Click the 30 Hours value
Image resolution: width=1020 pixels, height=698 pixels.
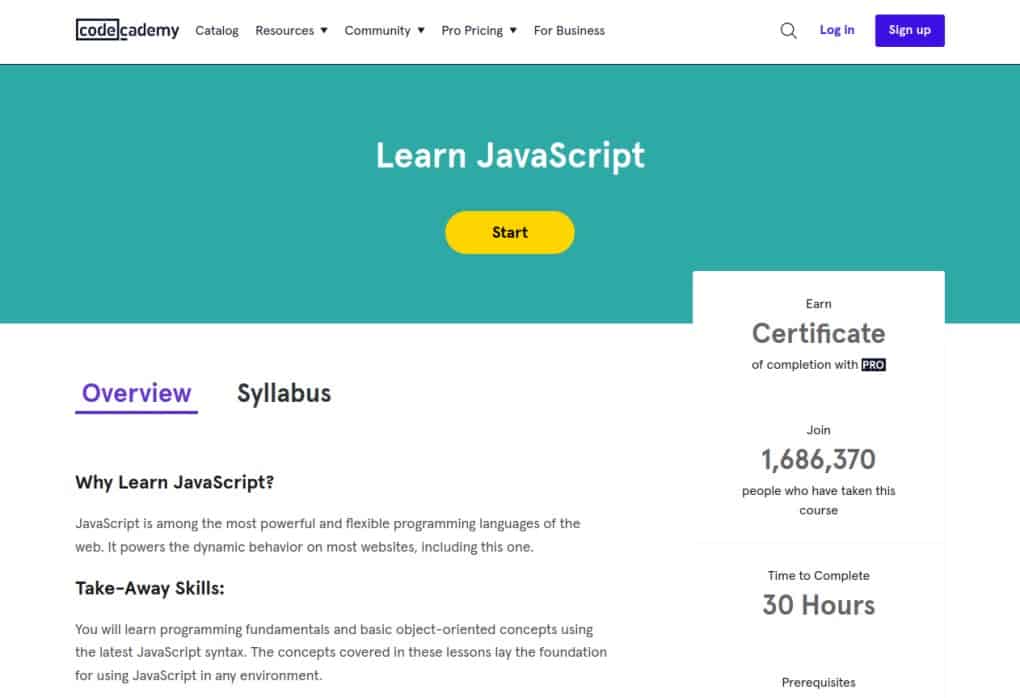[818, 605]
